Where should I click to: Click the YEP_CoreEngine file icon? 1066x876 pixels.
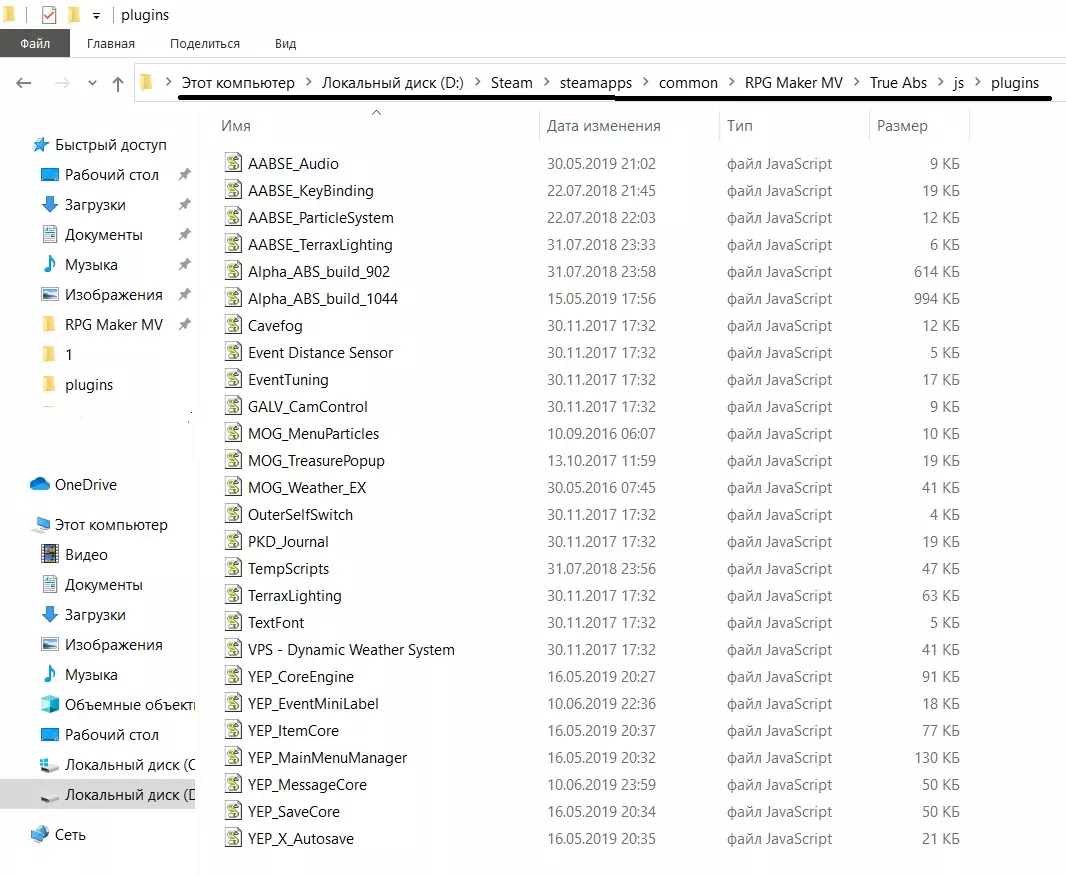point(233,676)
